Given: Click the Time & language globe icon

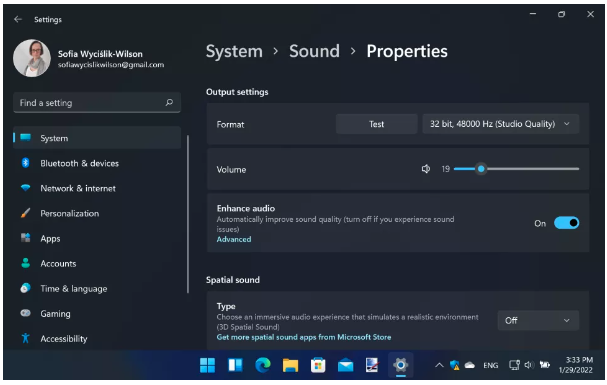Looking at the screenshot, I should (26, 288).
